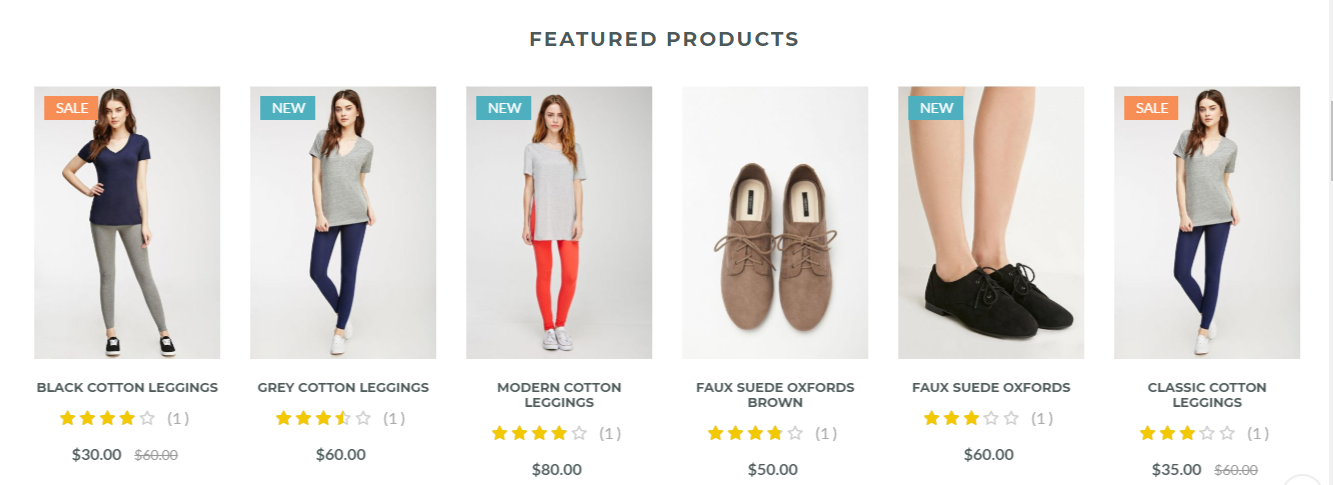Open the Black Cotton Leggings product title link
The height and width of the screenshot is (485, 1333).
tap(127, 388)
